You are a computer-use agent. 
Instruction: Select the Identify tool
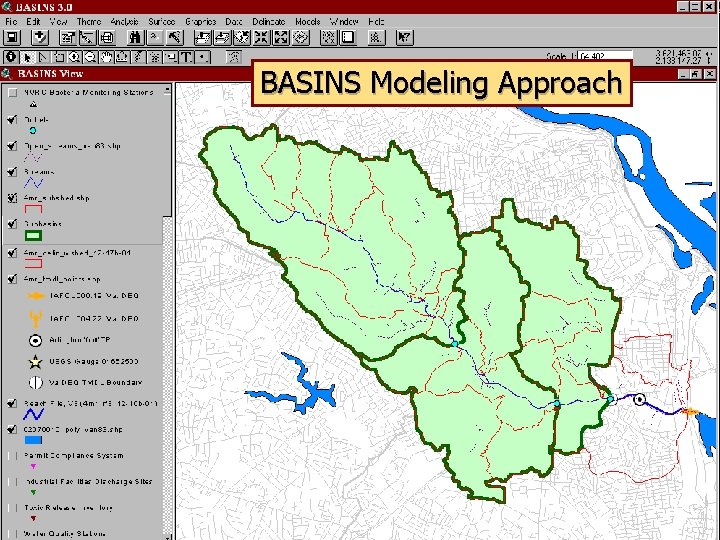(x=11, y=57)
